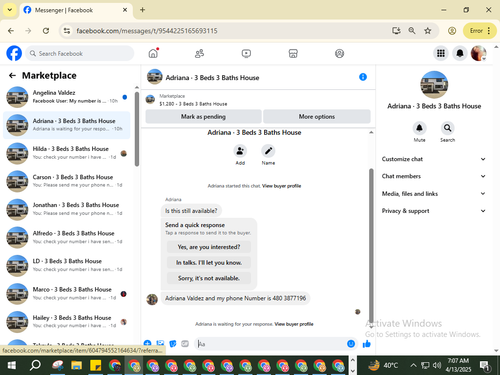Open the Video icon in top navigation
Image resolution: width=500 pixels, height=375 pixels.
[x=246, y=53]
